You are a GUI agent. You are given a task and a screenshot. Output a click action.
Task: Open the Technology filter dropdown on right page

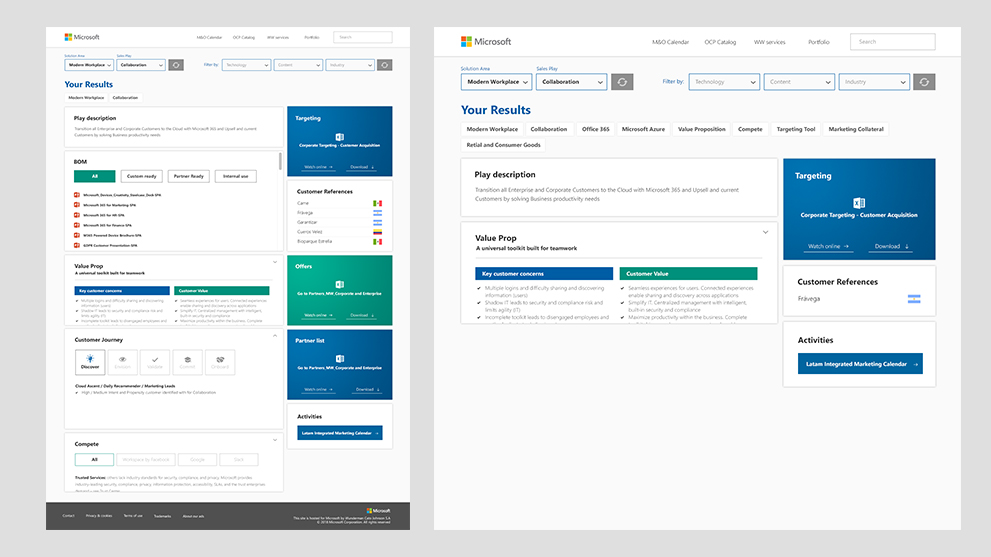724,82
